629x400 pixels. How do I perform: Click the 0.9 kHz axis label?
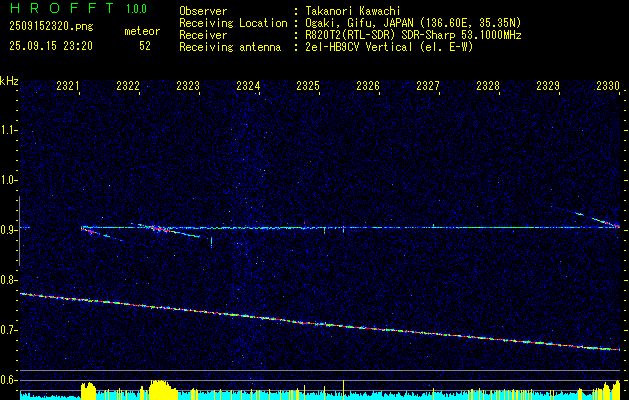[9, 230]
